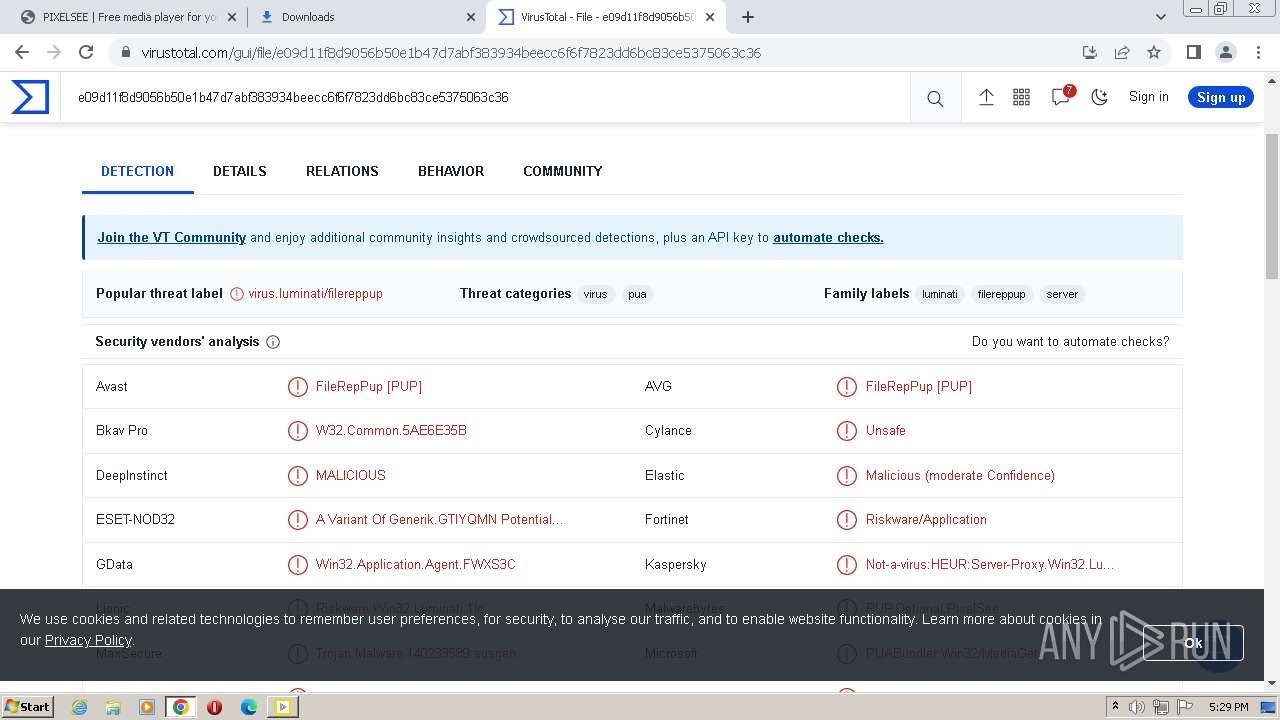Viewport: 1280px width, 720px height.
Task: Click Avast detection alert icon
Action: click(298, 387)
